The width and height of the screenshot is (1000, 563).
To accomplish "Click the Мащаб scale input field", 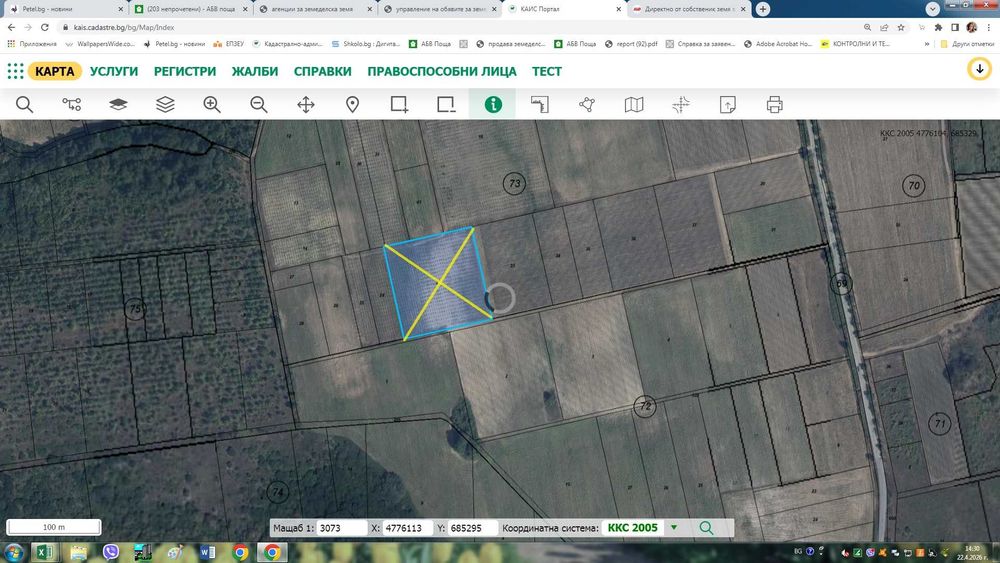I will click(341, 528).
